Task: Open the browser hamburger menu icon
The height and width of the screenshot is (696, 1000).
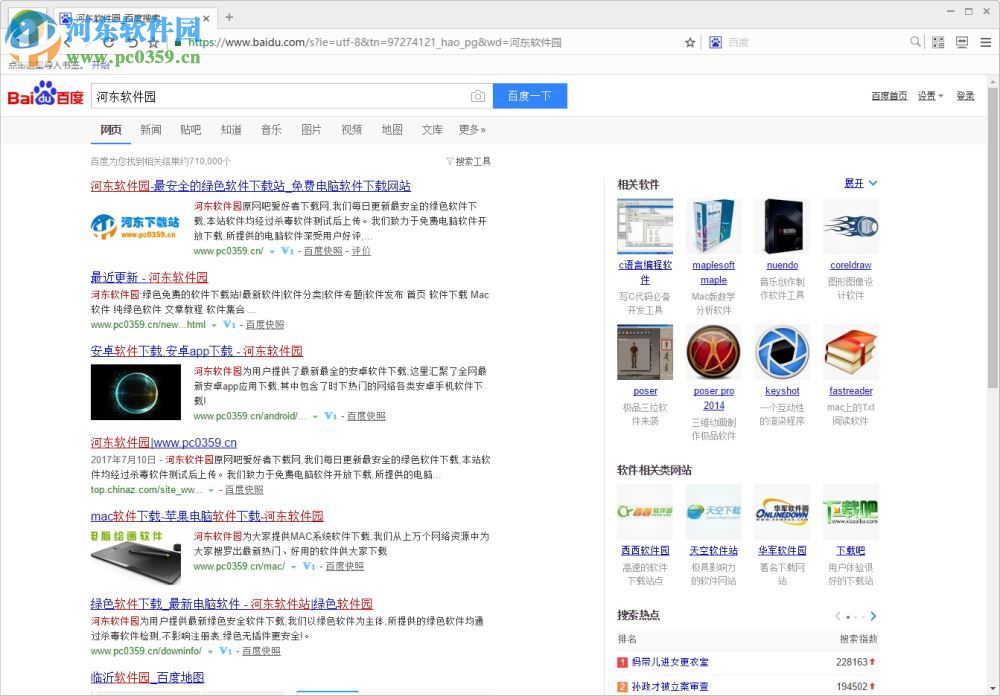Action: [x=985, y=42]
